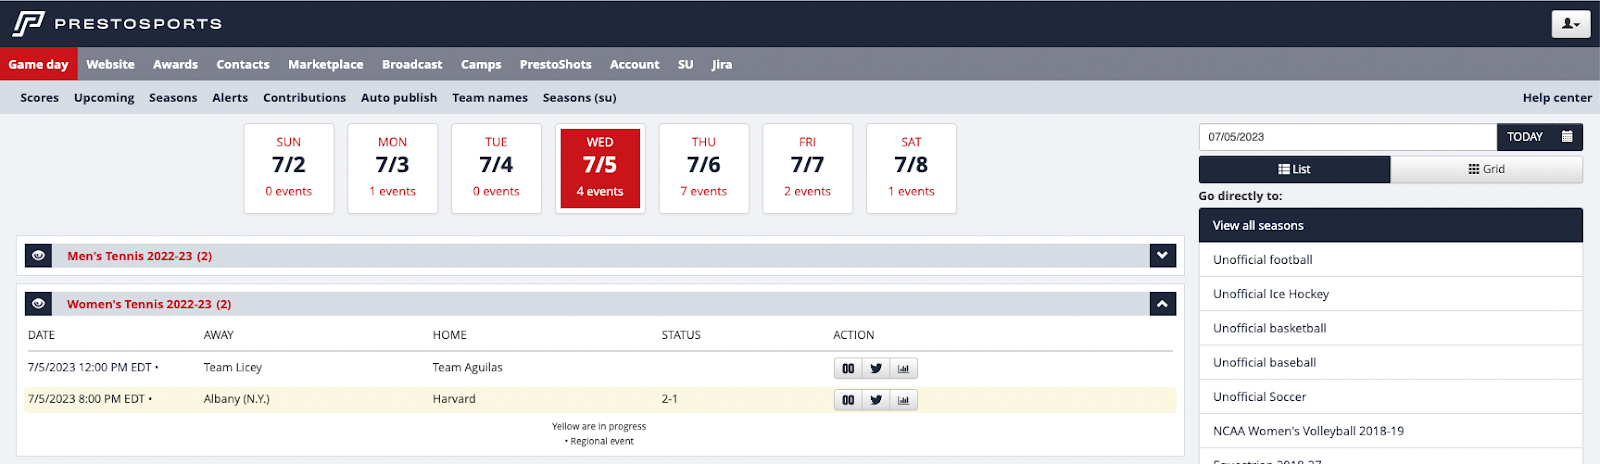This screenshot has width=1600, height=464.
Task: Tweet the Albany vs Harvard game
Action: [876, 400]
